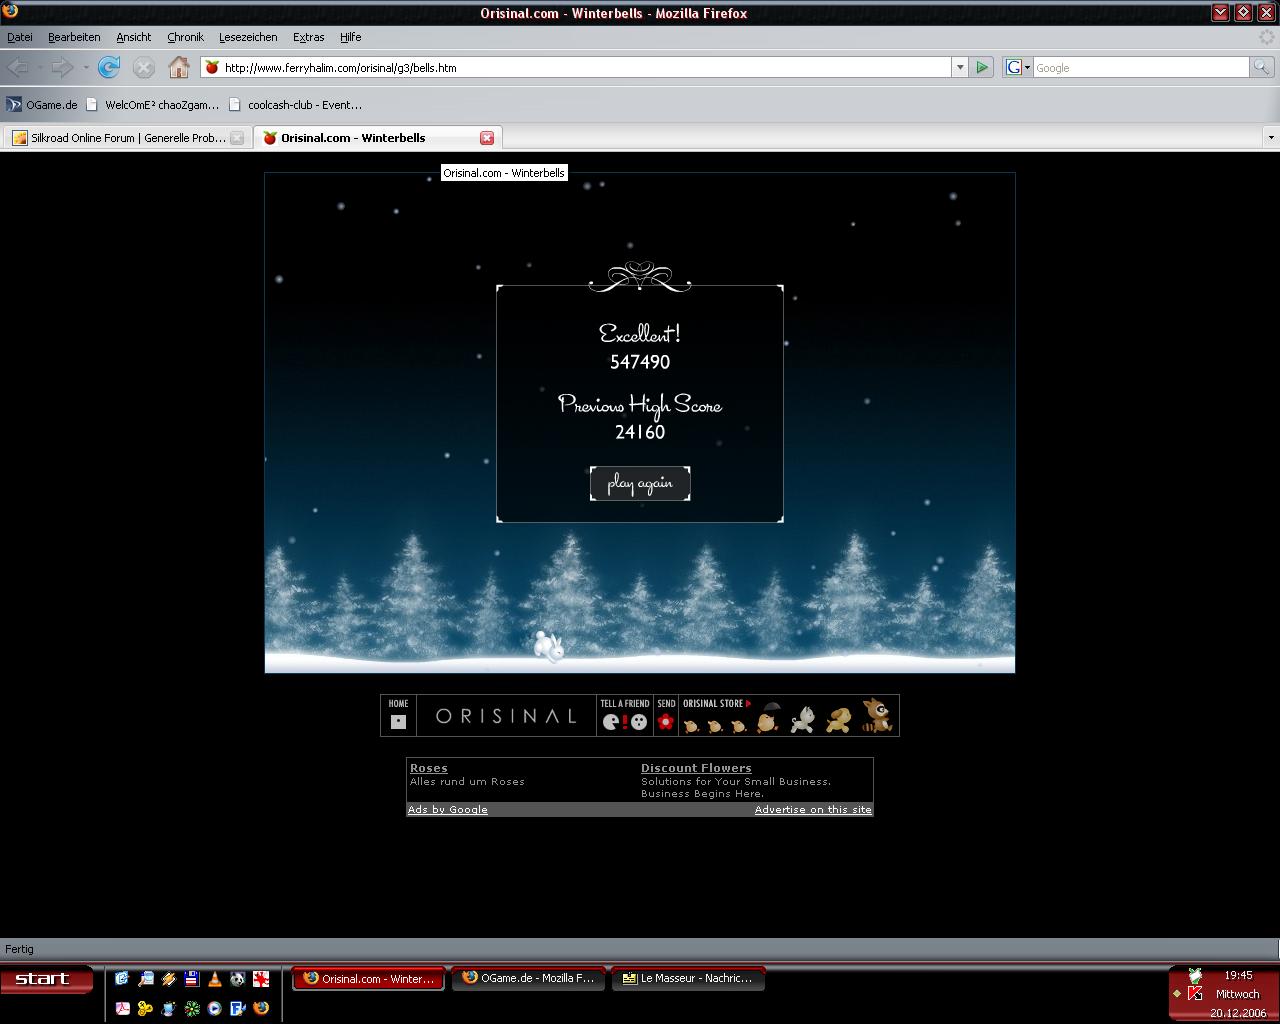Go to the browser Home page icon

click(178, 67)
